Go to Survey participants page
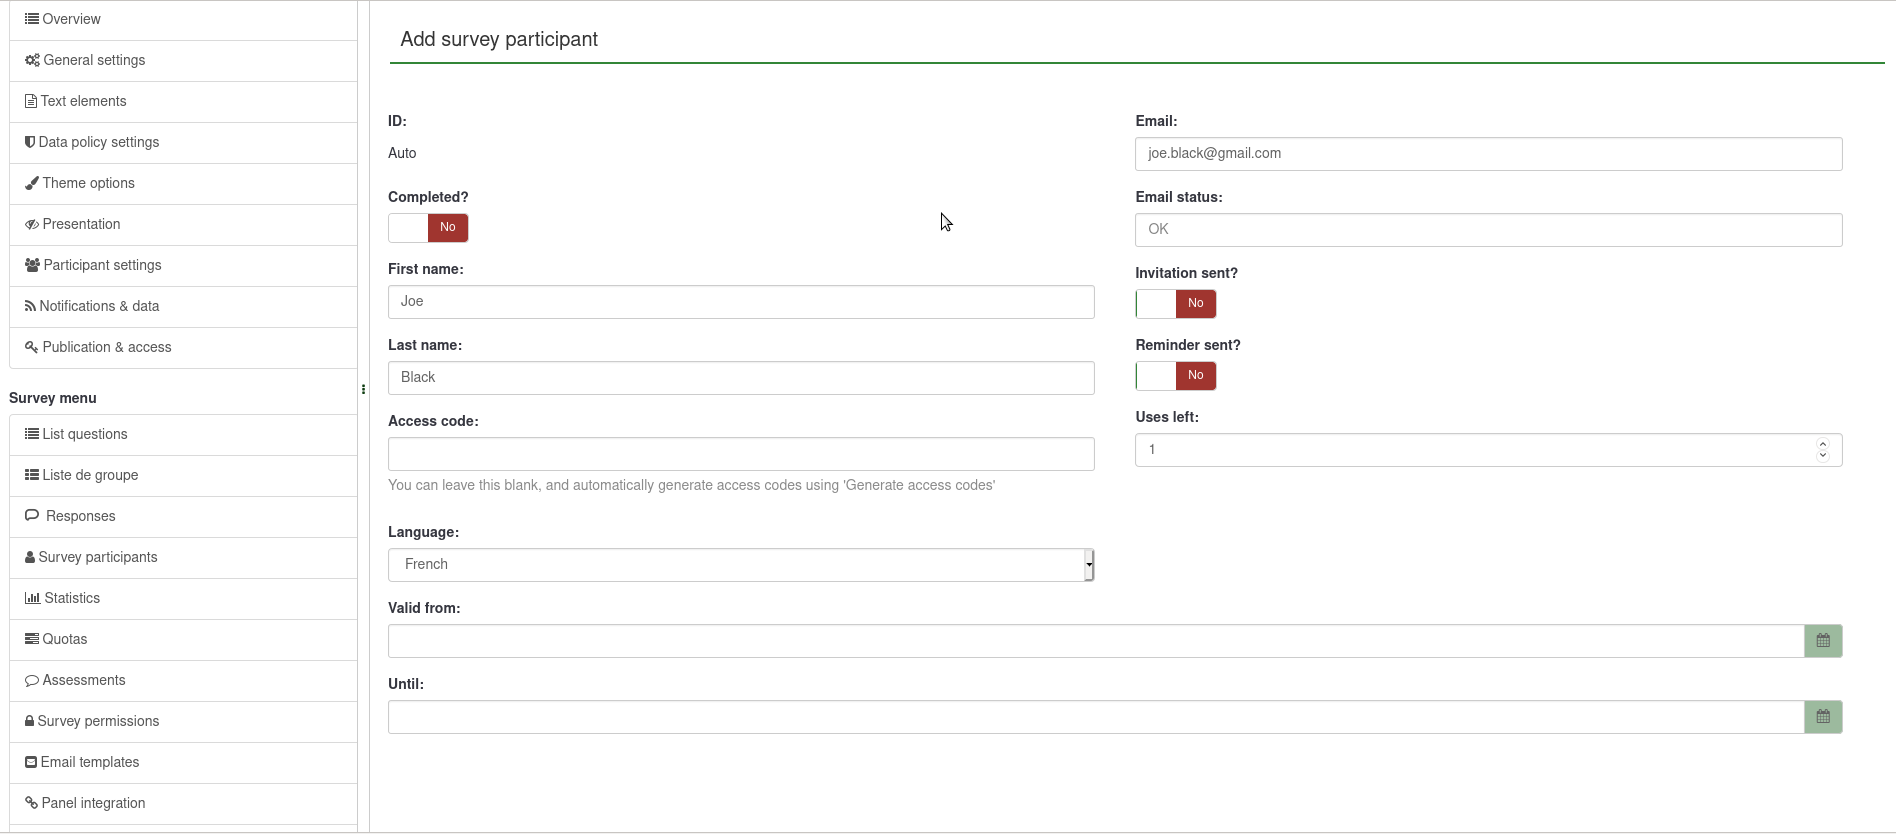The image size is (1896, 834). click(x=97, y=557)
